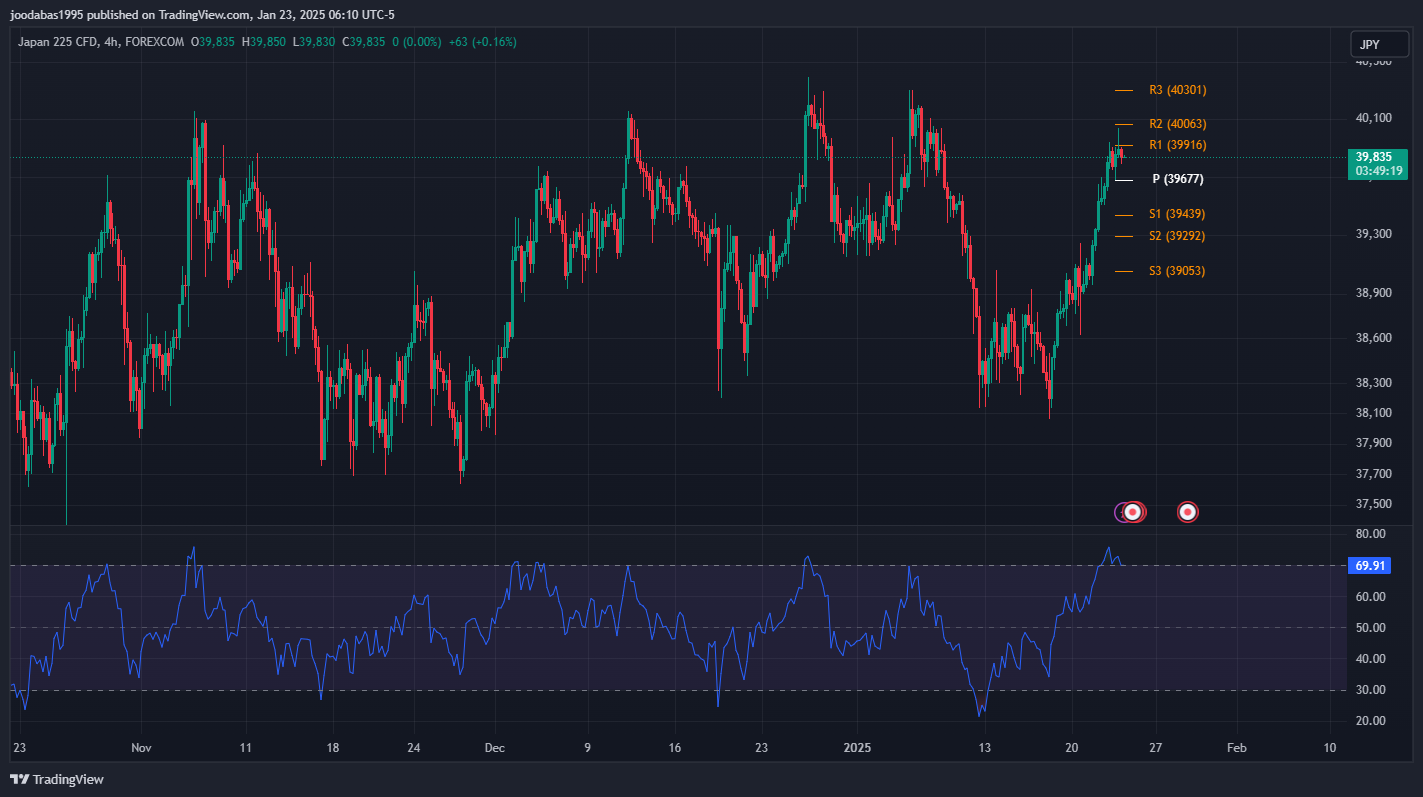The height and width of the screenshot is (797, 1423).
Task: Click the Dec date on time axis
Action: [494, 748]
